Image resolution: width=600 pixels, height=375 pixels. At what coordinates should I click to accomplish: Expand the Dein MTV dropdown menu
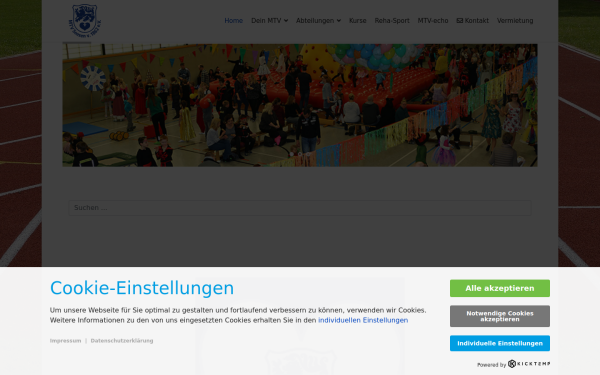coord(269,21)
